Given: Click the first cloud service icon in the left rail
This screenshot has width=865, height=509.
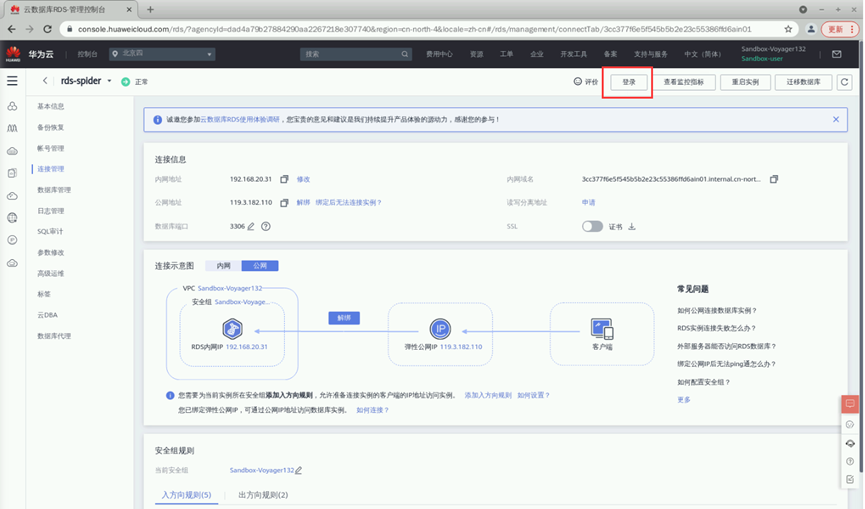Looking at the screenshot, I should [x=12, y=106].
